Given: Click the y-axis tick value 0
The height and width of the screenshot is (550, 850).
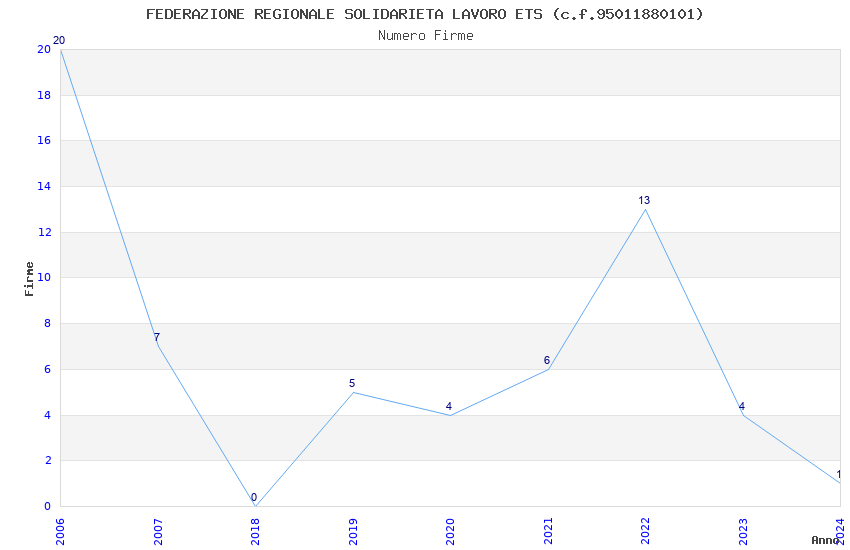Looking at the screenshot, I should pyautogui.click(x=48, y=507).
